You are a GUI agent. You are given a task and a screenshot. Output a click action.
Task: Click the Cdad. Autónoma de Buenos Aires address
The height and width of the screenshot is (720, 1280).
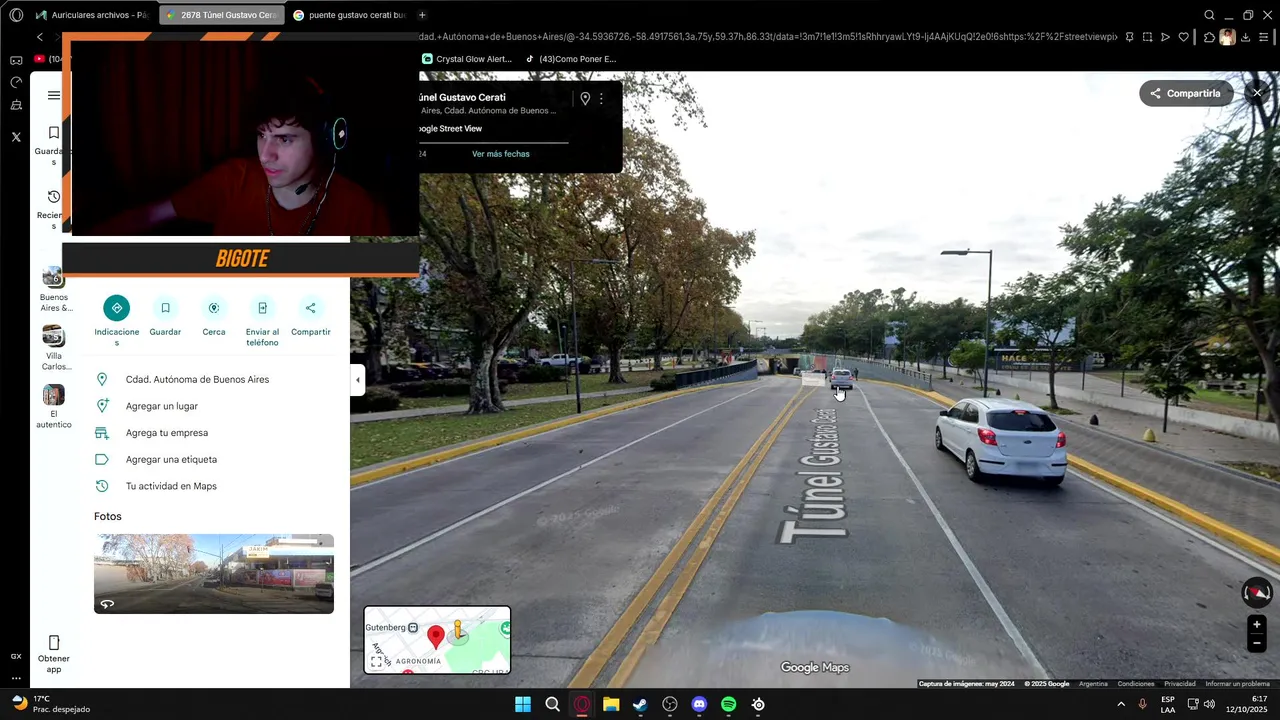pyautogui.click(x=197, y=380)
